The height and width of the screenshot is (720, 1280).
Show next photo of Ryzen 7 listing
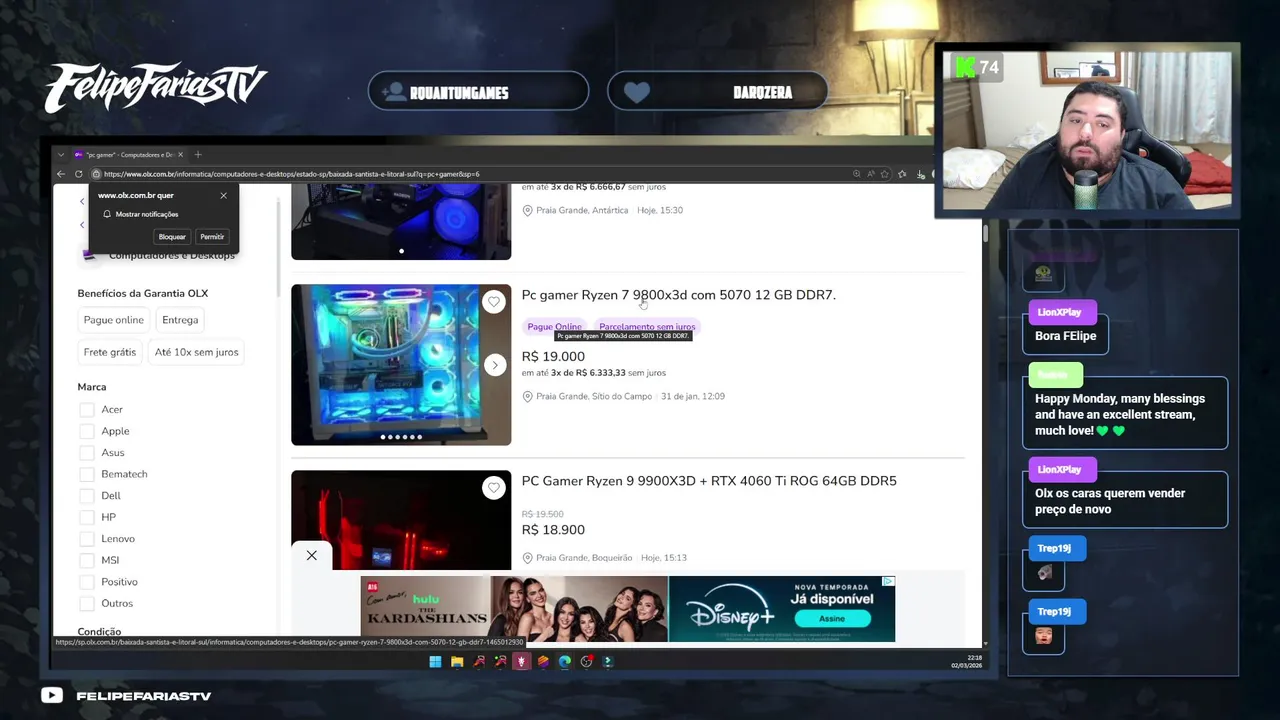(494, 365)
